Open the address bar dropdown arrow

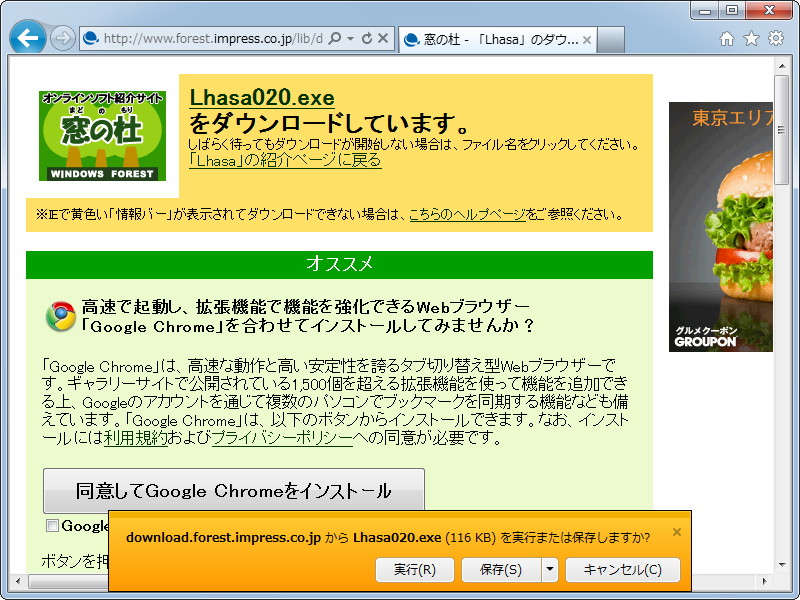(x=350, y=38)
